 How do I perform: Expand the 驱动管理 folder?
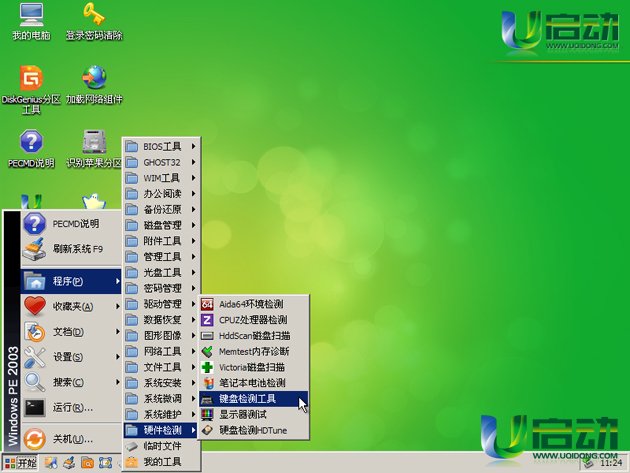point(161,304)
